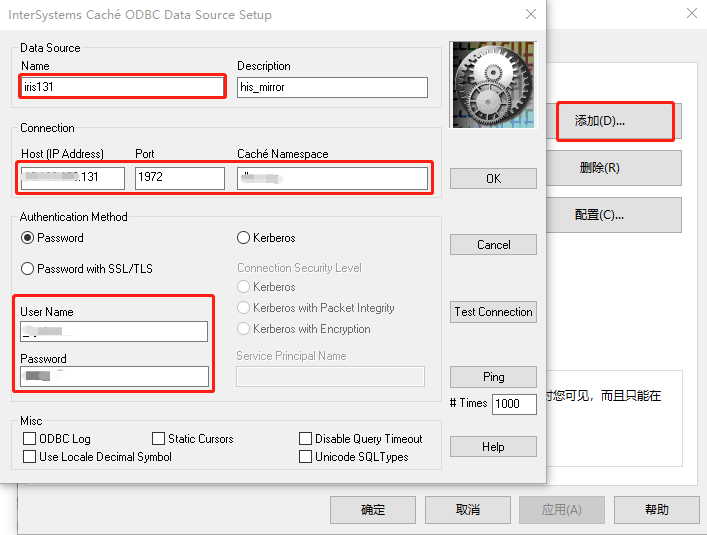Click the Ping button
The width and height of the screenshot is (707, 535).
click(x=493, y=377)
